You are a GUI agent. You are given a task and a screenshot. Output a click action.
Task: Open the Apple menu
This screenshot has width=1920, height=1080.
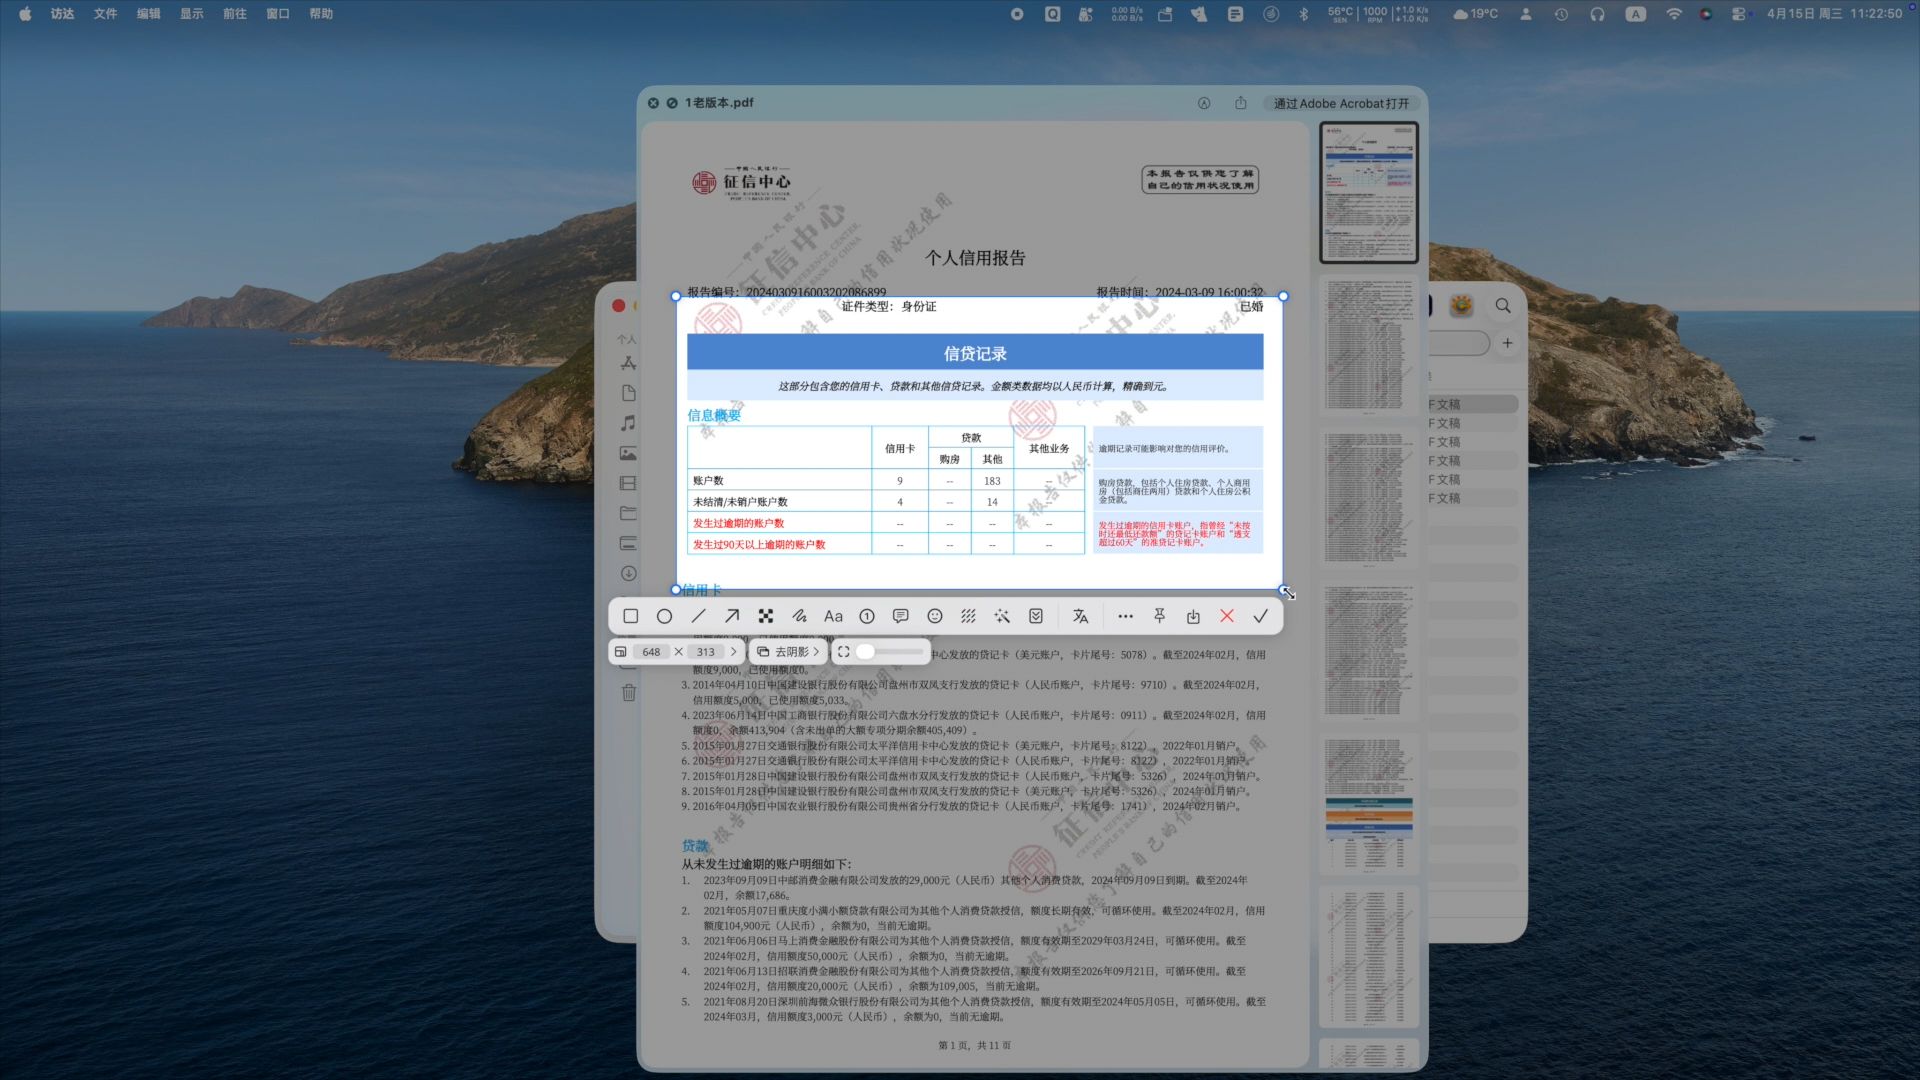[25, 14]
